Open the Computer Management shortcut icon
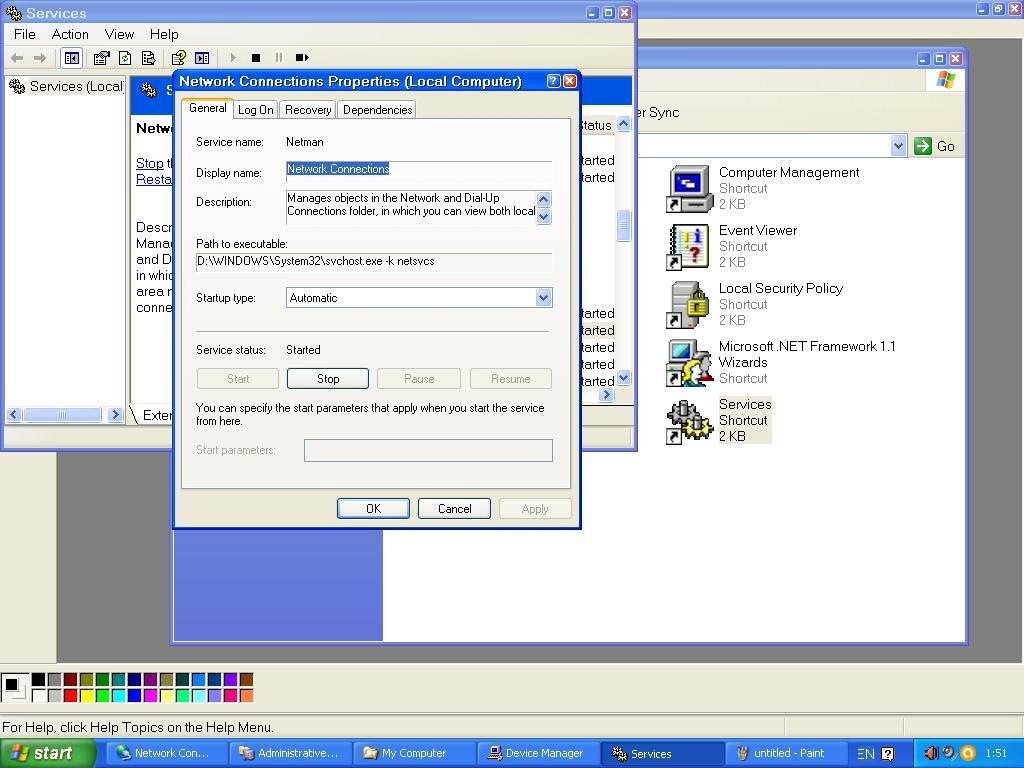 (688, 189)
